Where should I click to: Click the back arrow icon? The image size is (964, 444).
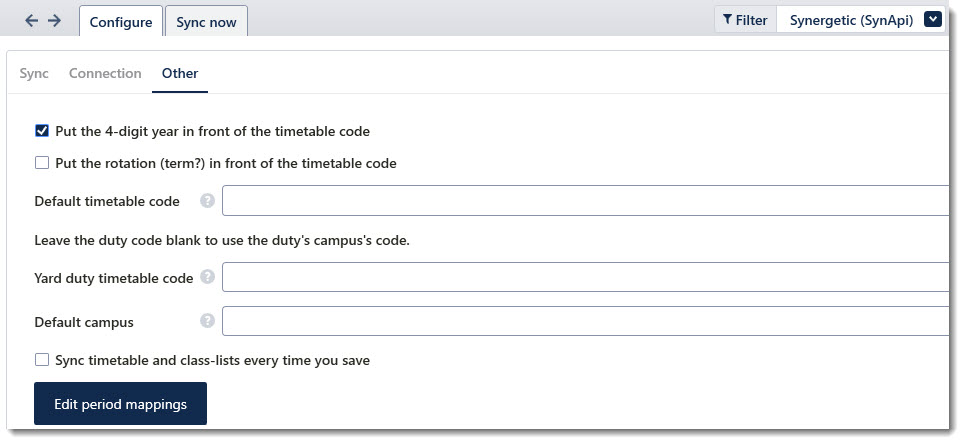click(32, 21)
